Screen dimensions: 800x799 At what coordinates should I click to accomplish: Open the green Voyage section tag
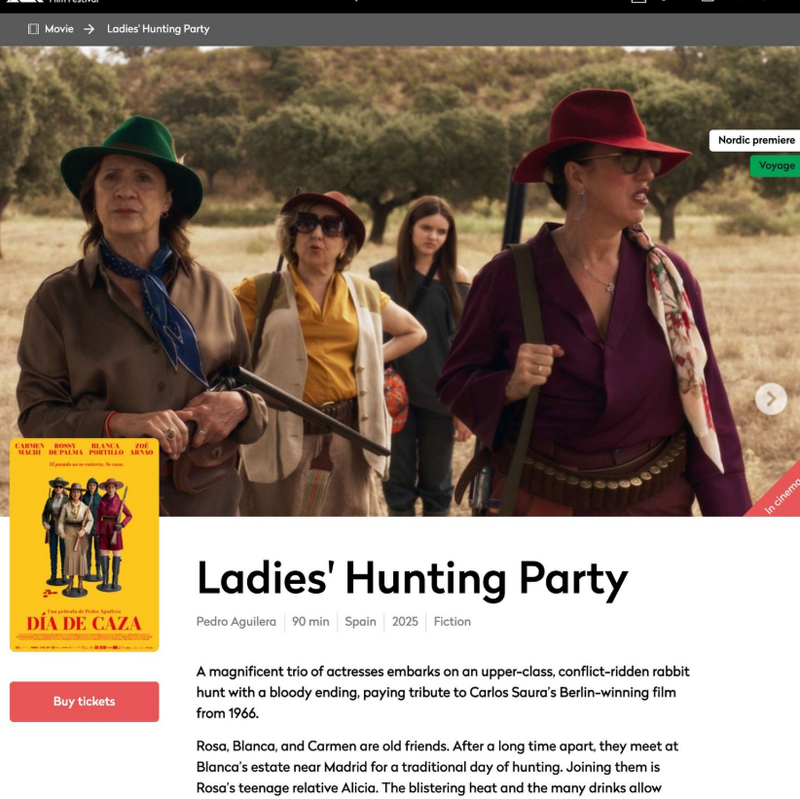(x=776, y=166)
